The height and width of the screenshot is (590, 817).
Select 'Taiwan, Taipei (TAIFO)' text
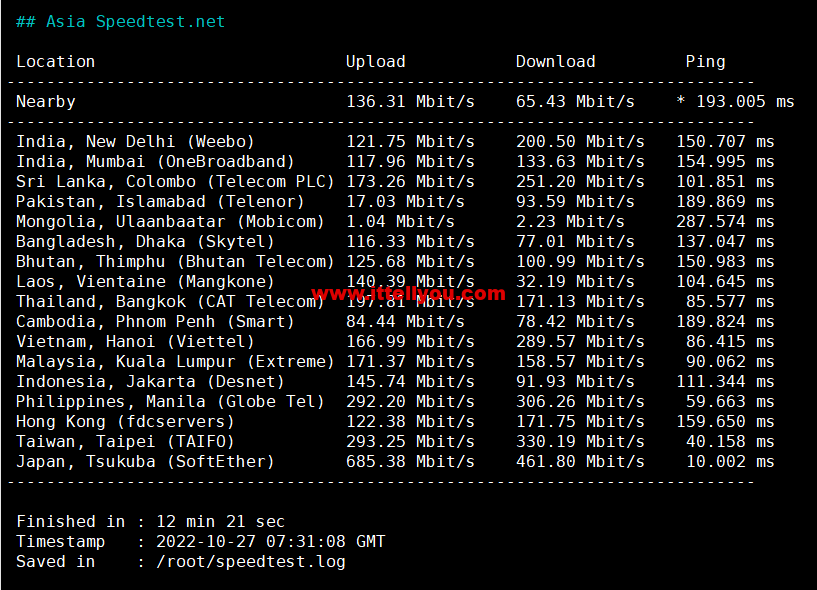(126, 442)
